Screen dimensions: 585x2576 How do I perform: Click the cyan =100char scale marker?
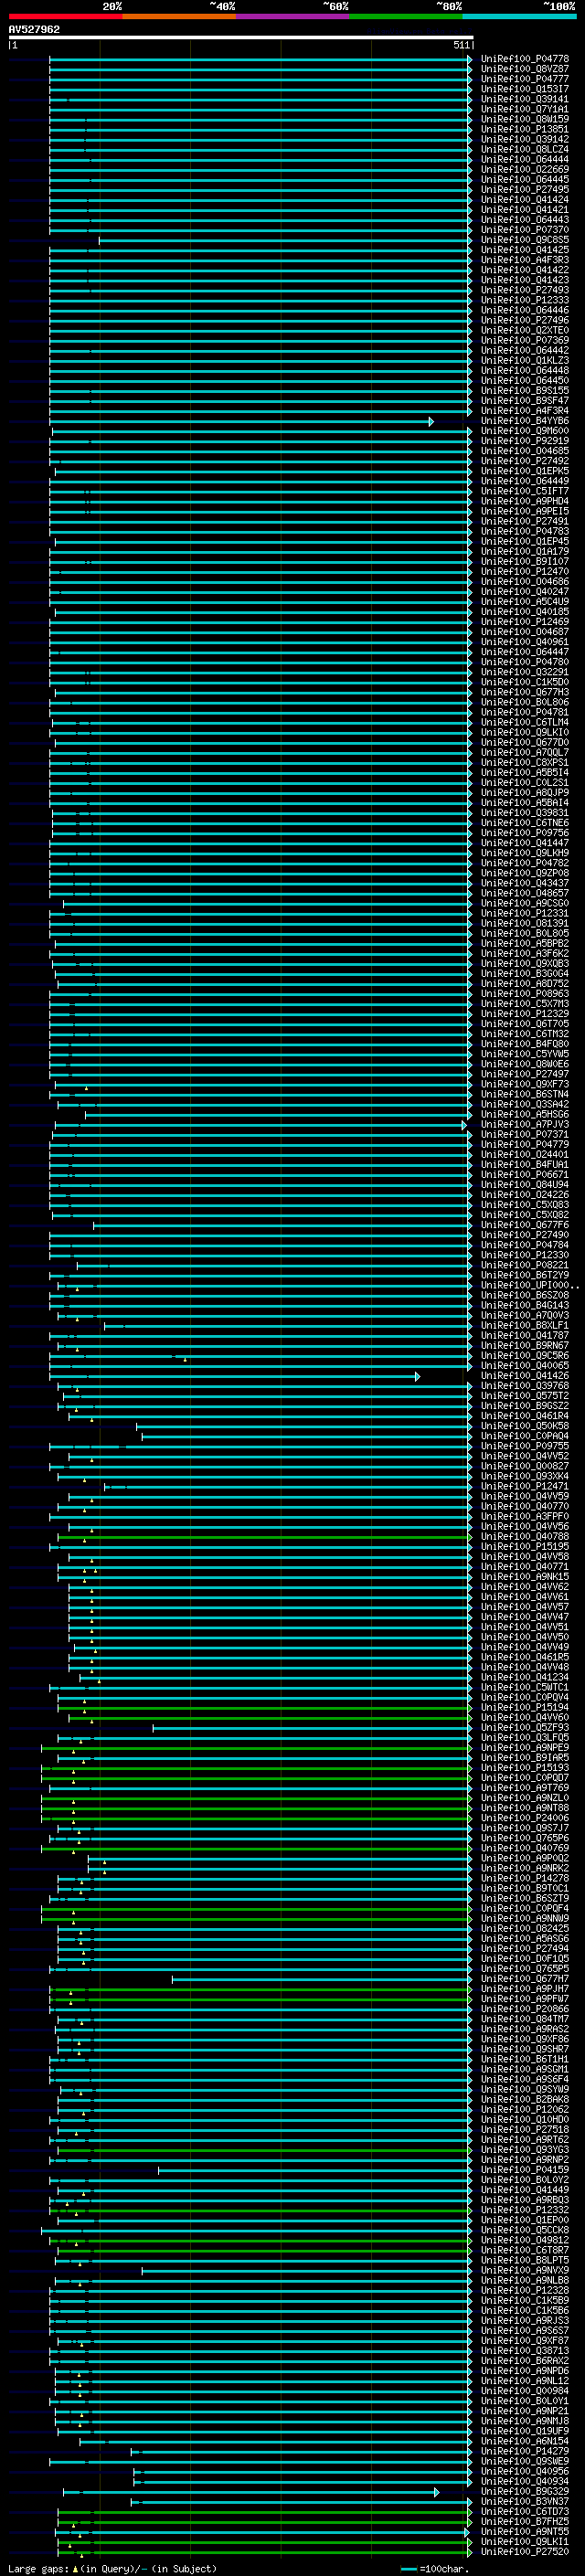click(408, 2569)
